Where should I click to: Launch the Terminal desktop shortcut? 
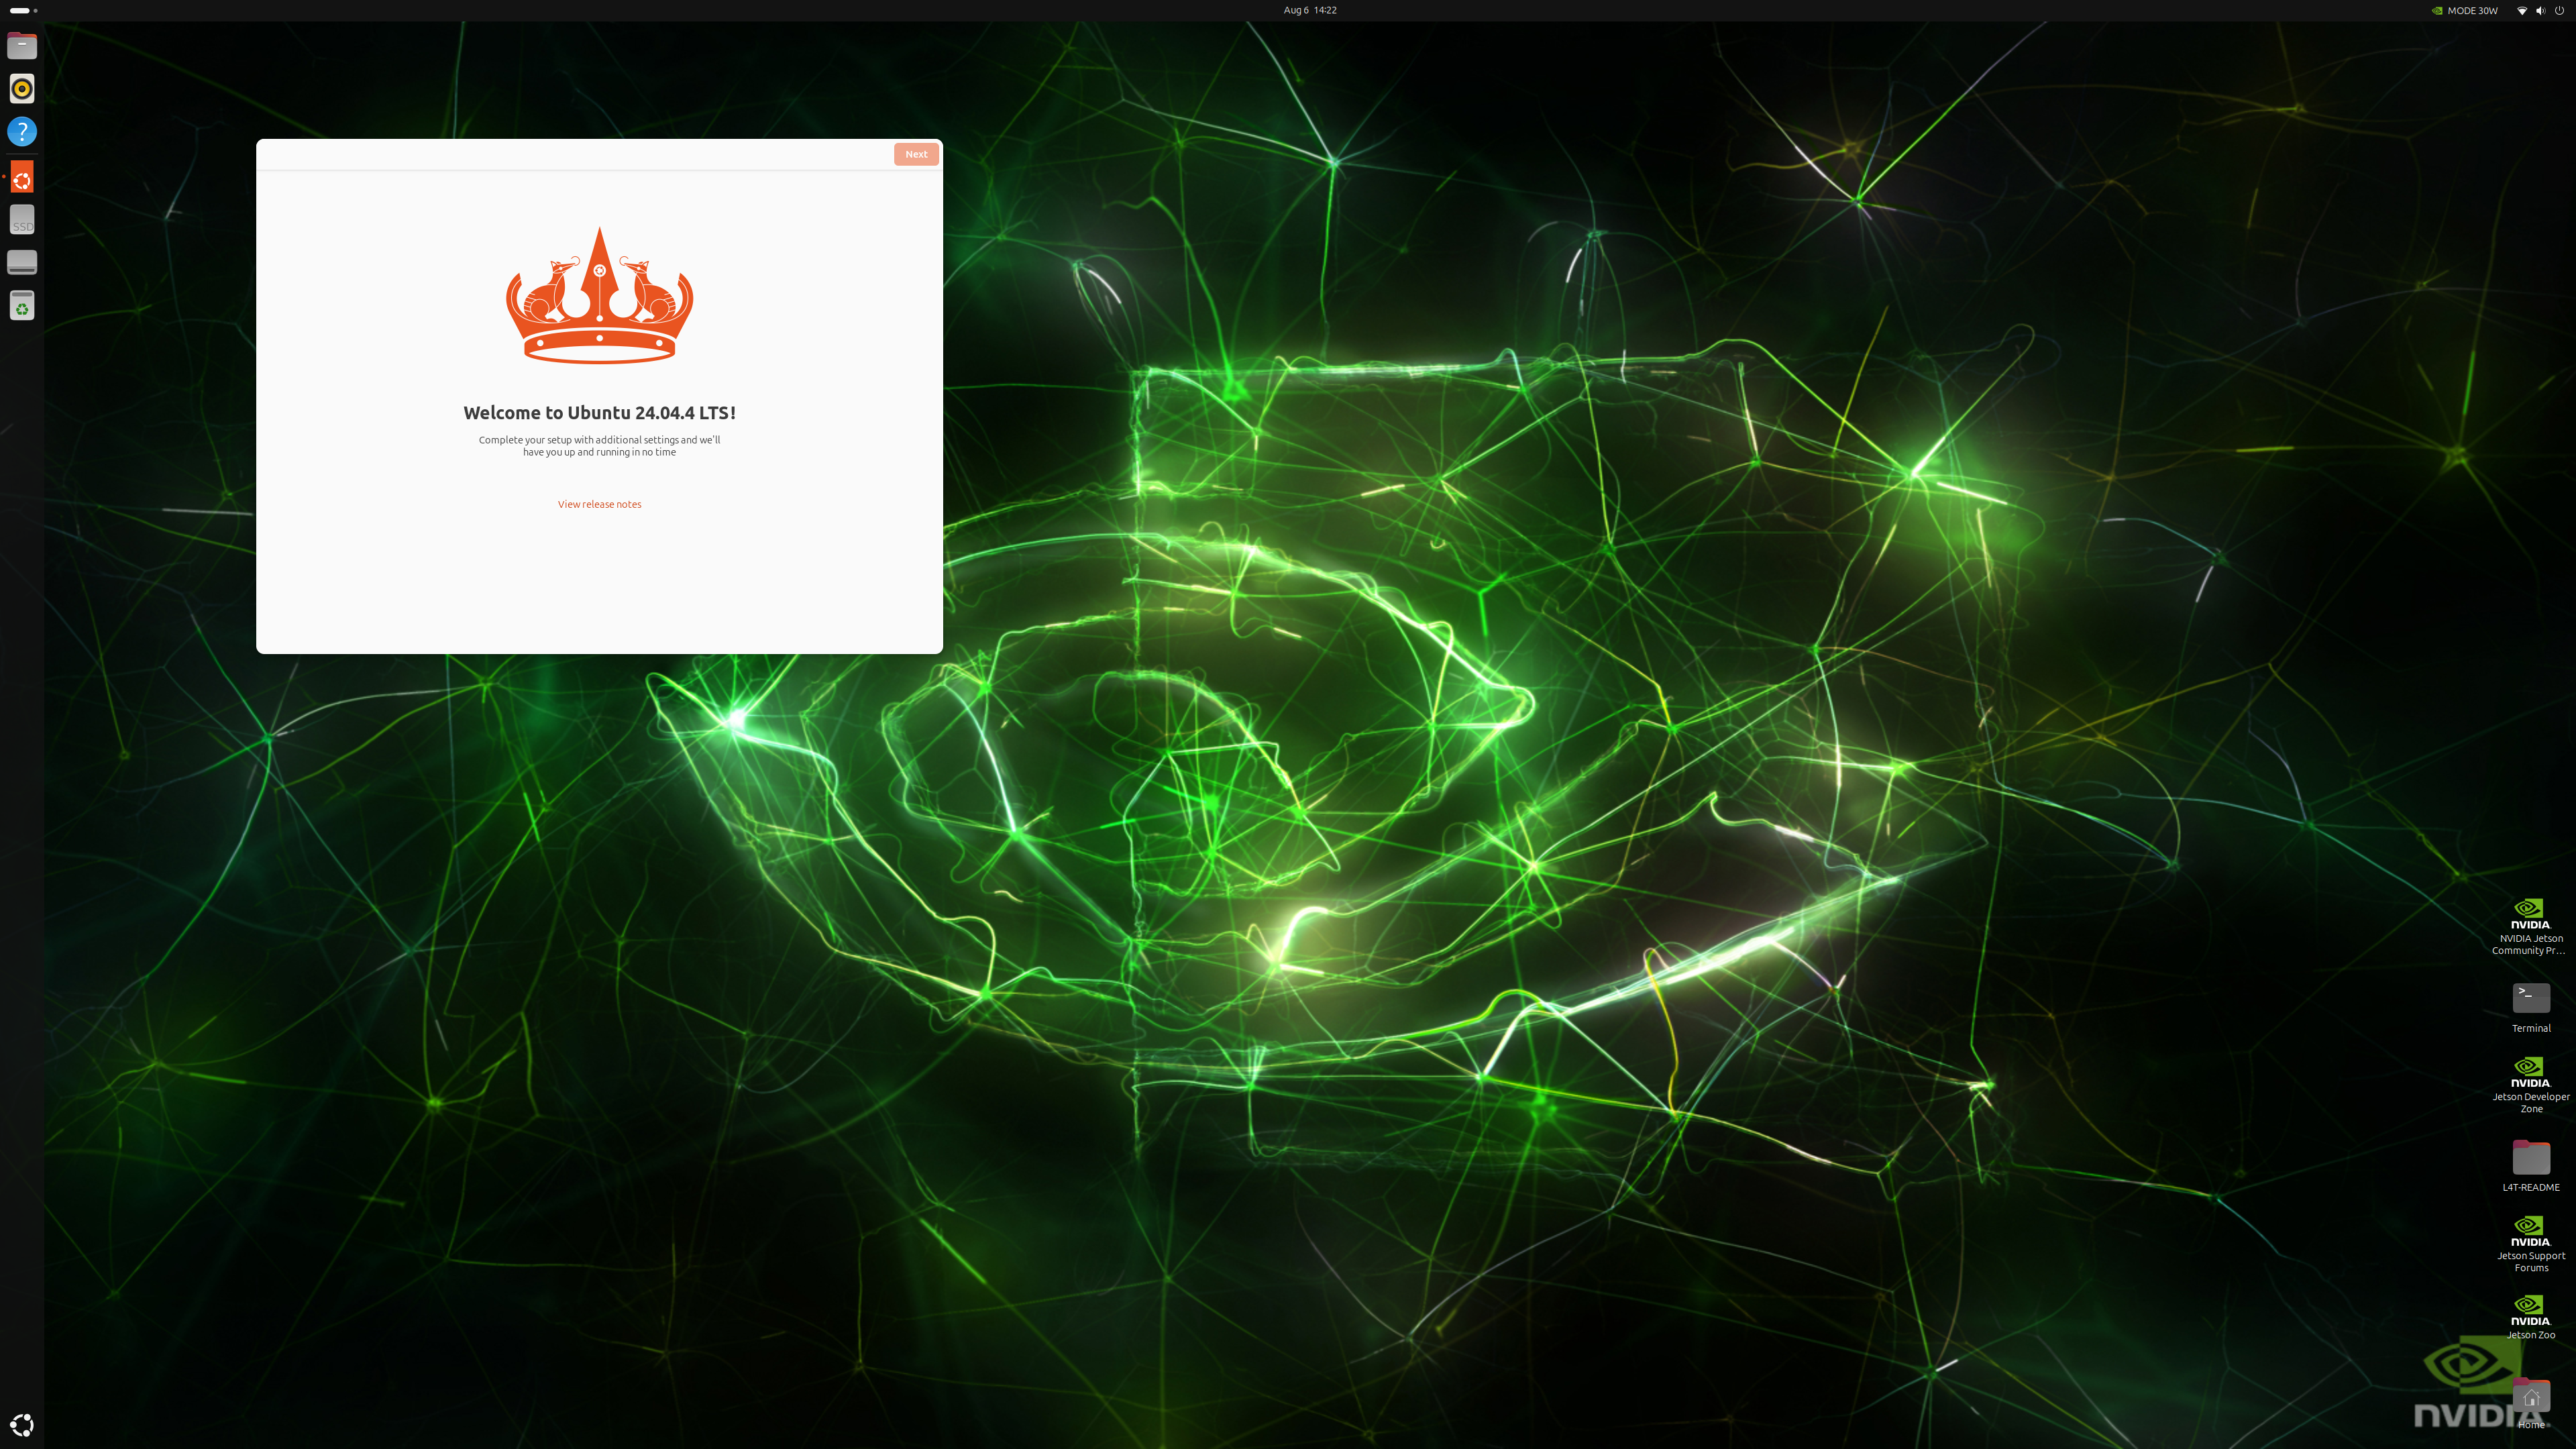2531,1007
